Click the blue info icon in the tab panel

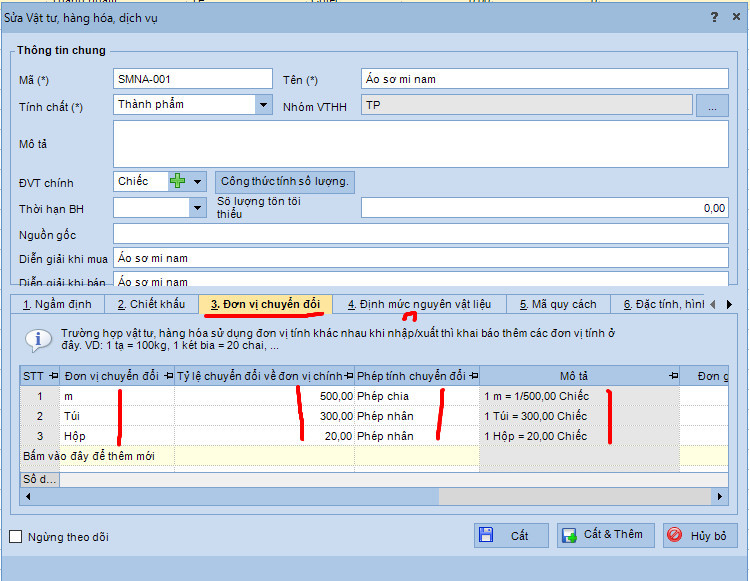(x=38, y=339)
